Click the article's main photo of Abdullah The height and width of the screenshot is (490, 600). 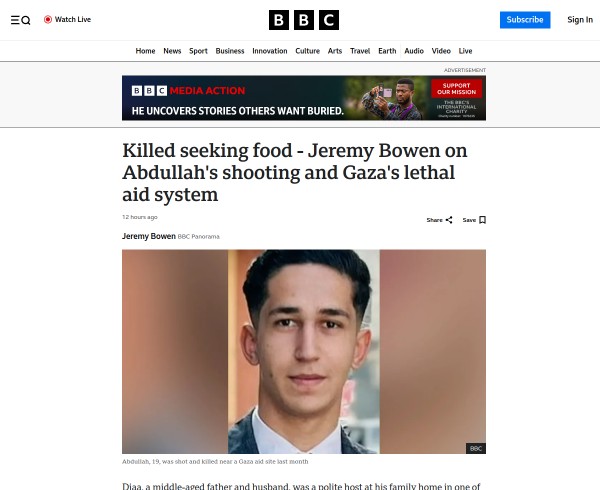point(304,352)
